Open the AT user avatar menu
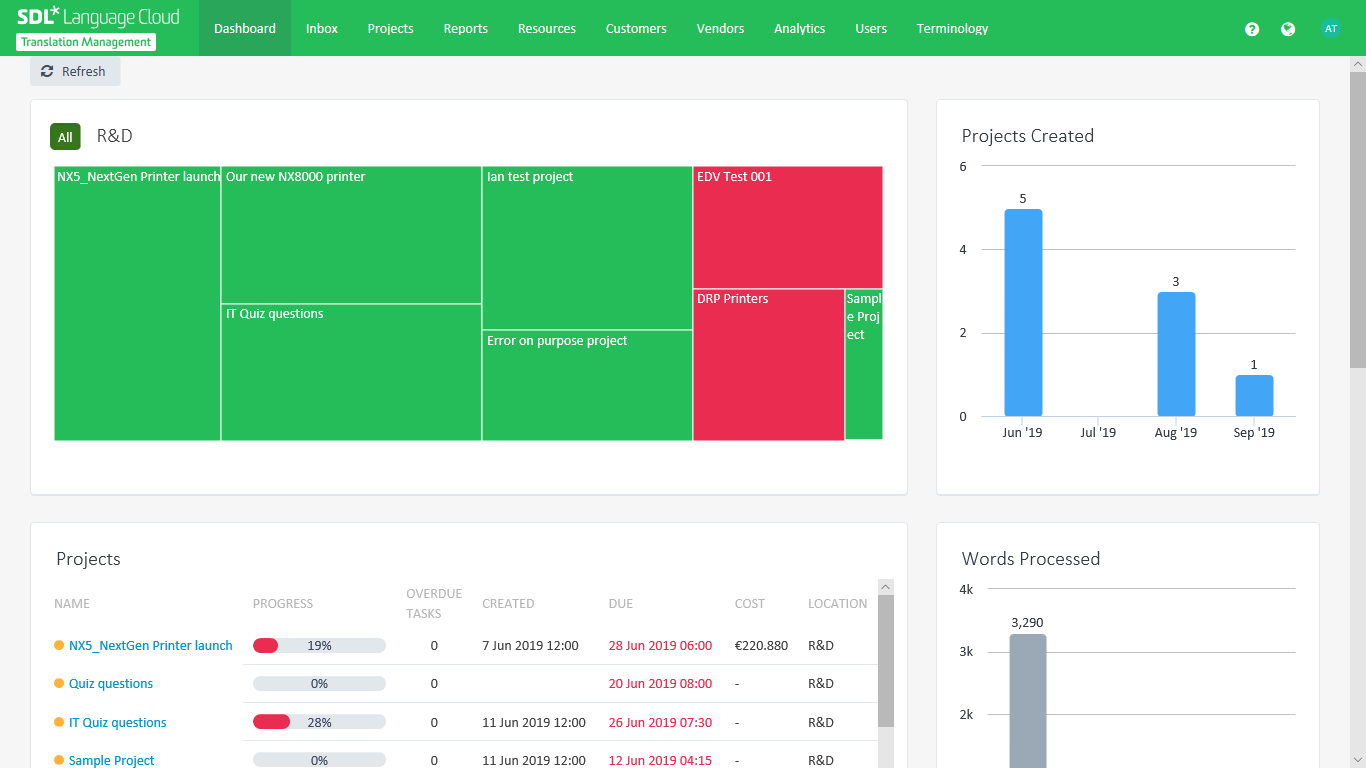Image resolution: width=1366 pixels, height=768 pixels. click(x=1330, y=29)
